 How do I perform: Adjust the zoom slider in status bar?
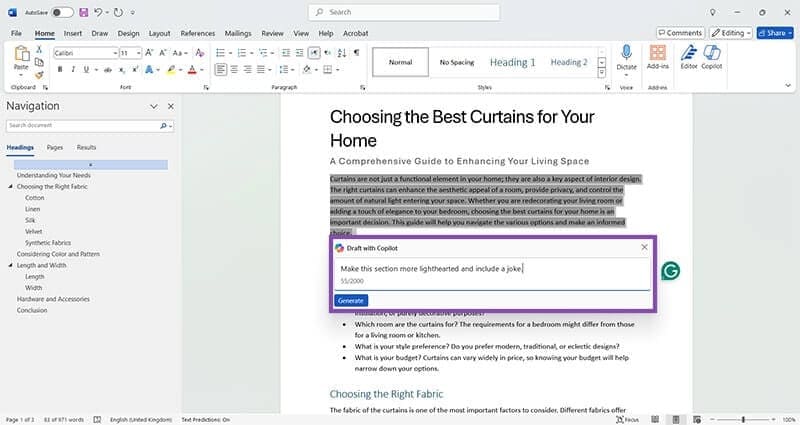click(743, 419)
